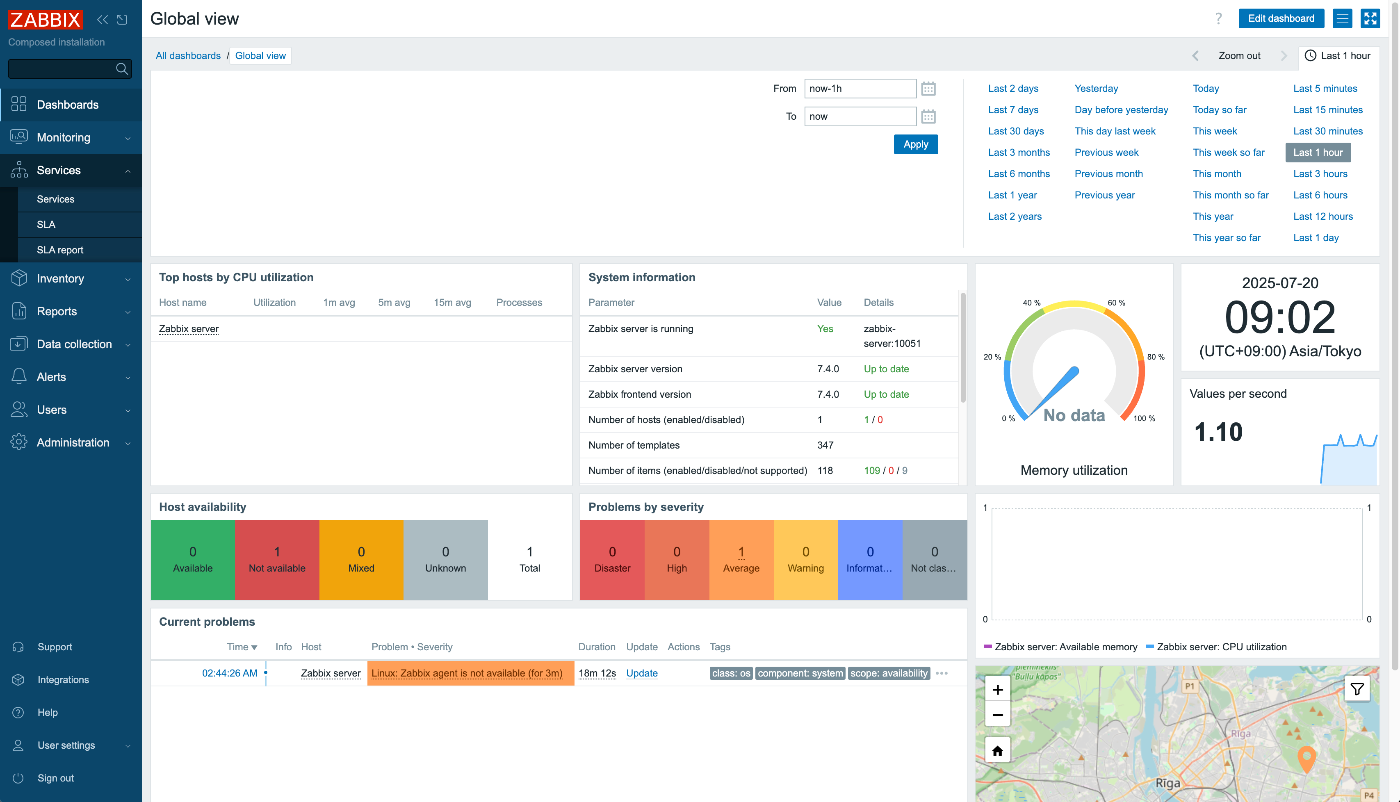Click the Apply button
The image size is (1400, 802).
coord(916,144)
